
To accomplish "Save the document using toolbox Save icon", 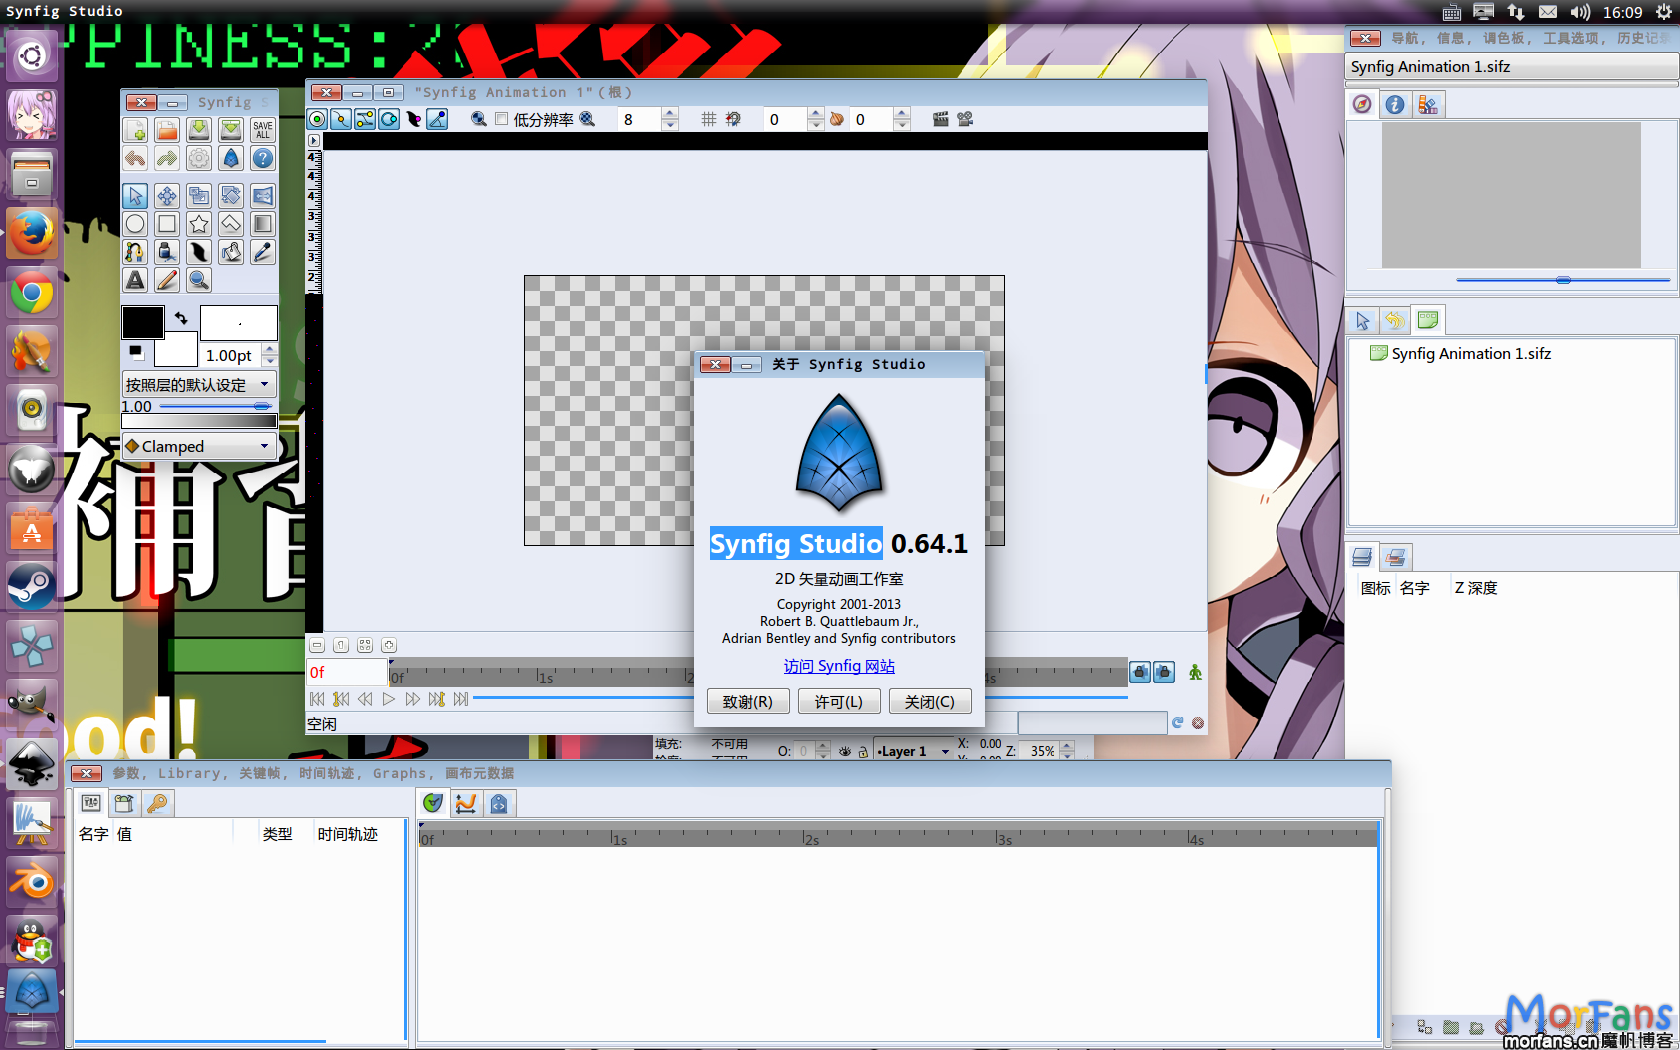I will coord(199,130).
